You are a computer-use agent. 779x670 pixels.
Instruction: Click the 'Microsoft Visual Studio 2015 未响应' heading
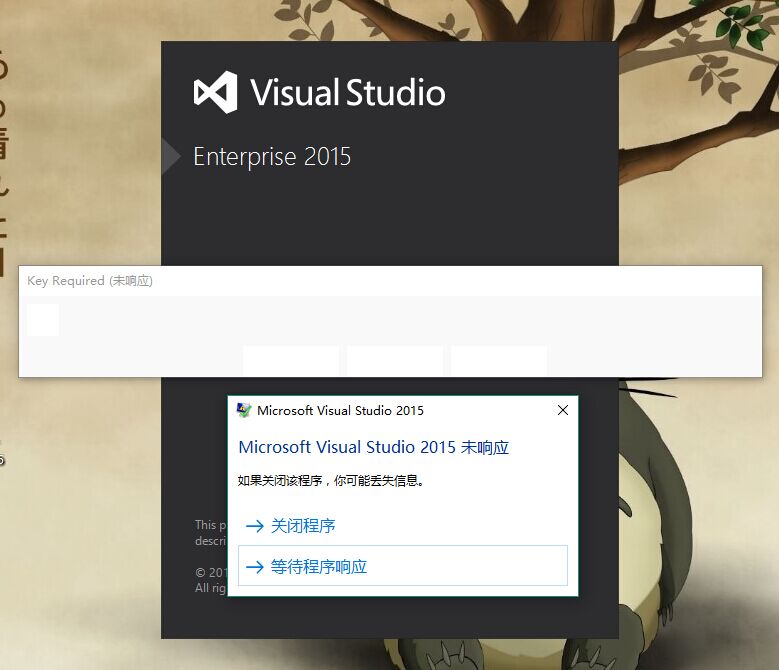(374, 447)
